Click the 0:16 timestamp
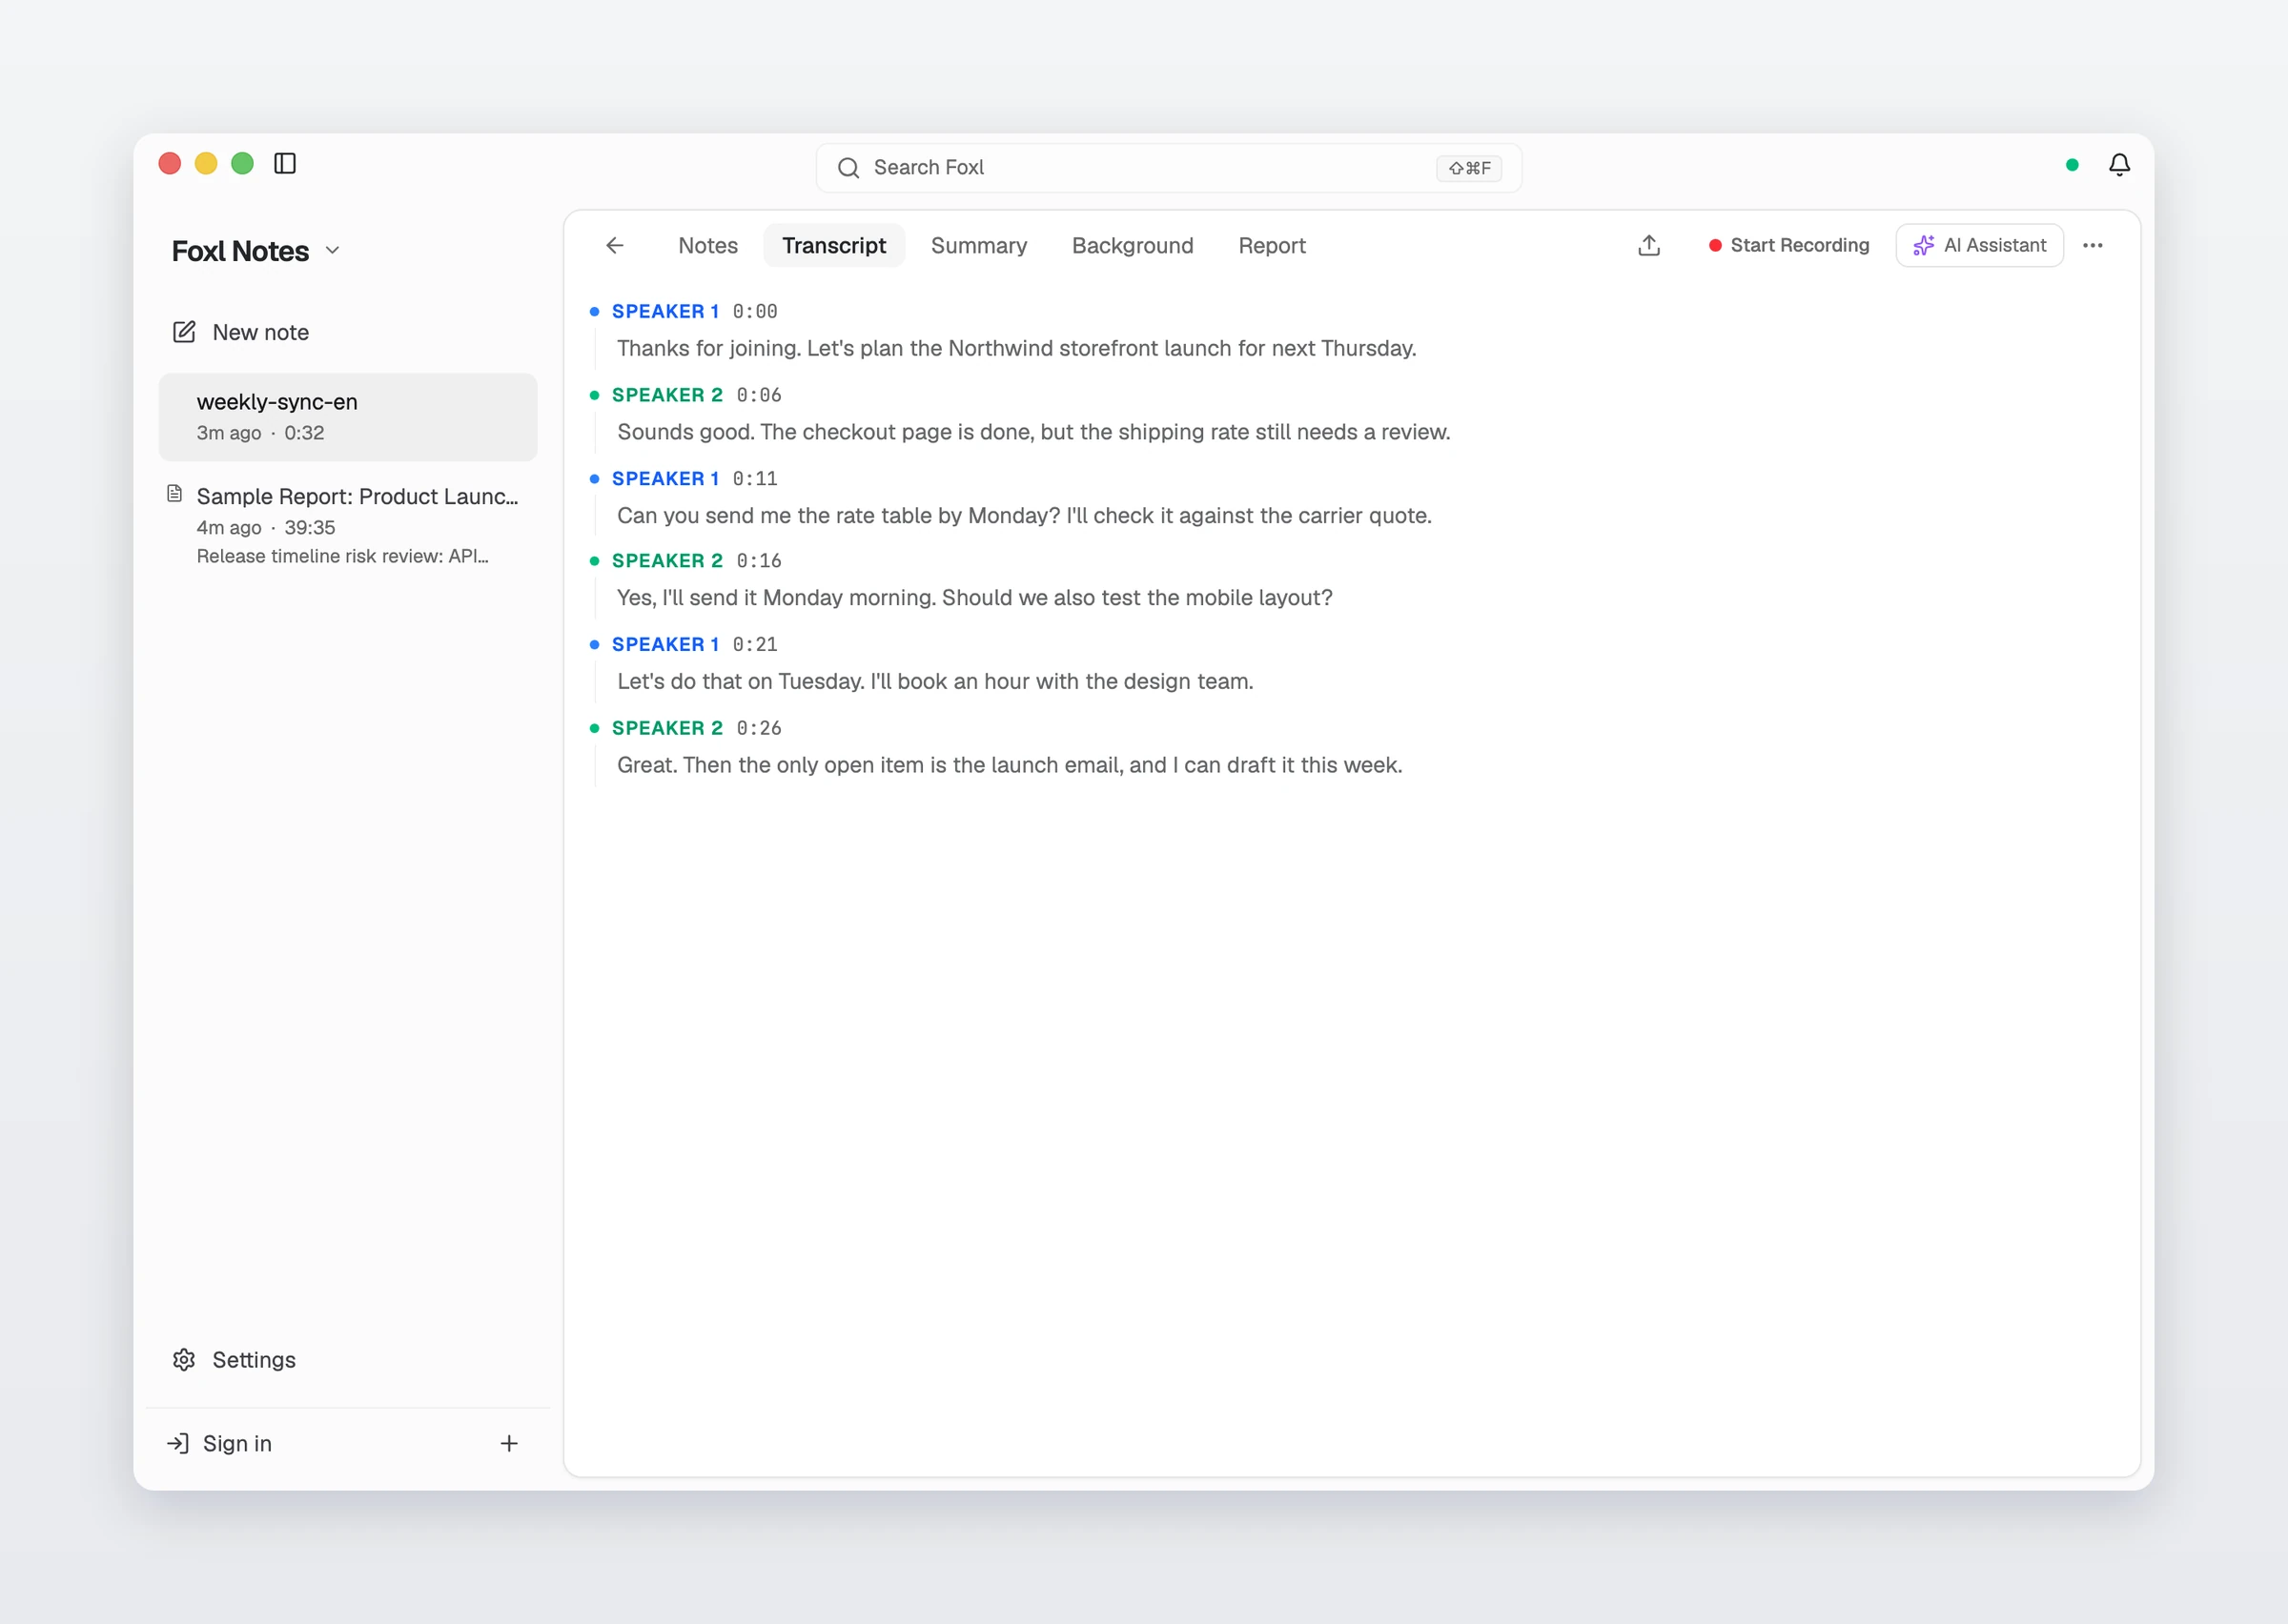 click(x=759, y=561)
